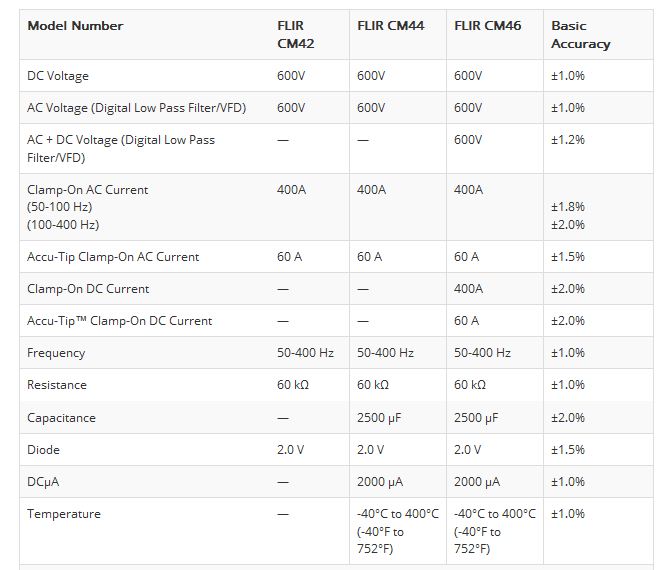Select the Accu-Tip™ Clamp-On DC Current label
Image resolution: width=663 pixels, height=570 pixels.
point(119,321)
